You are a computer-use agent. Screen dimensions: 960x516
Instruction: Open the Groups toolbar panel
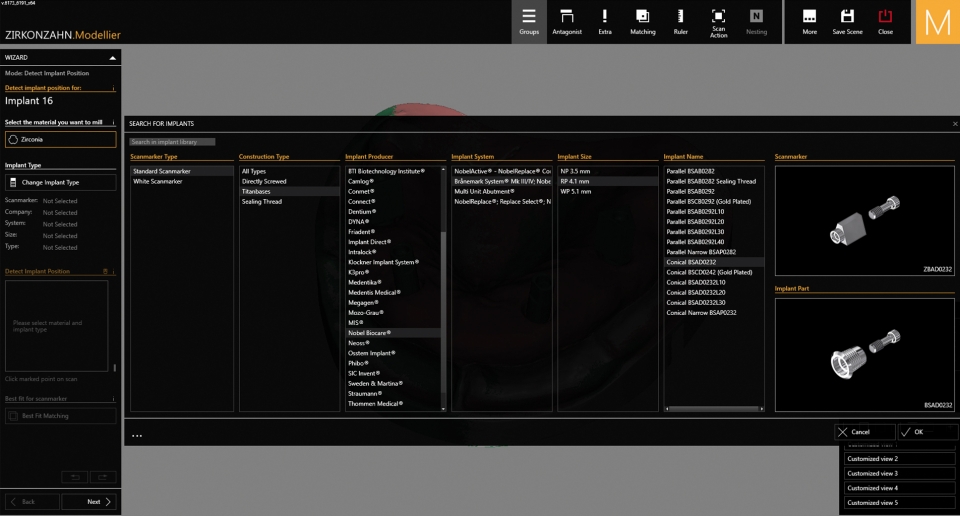(x=529, y=22)
